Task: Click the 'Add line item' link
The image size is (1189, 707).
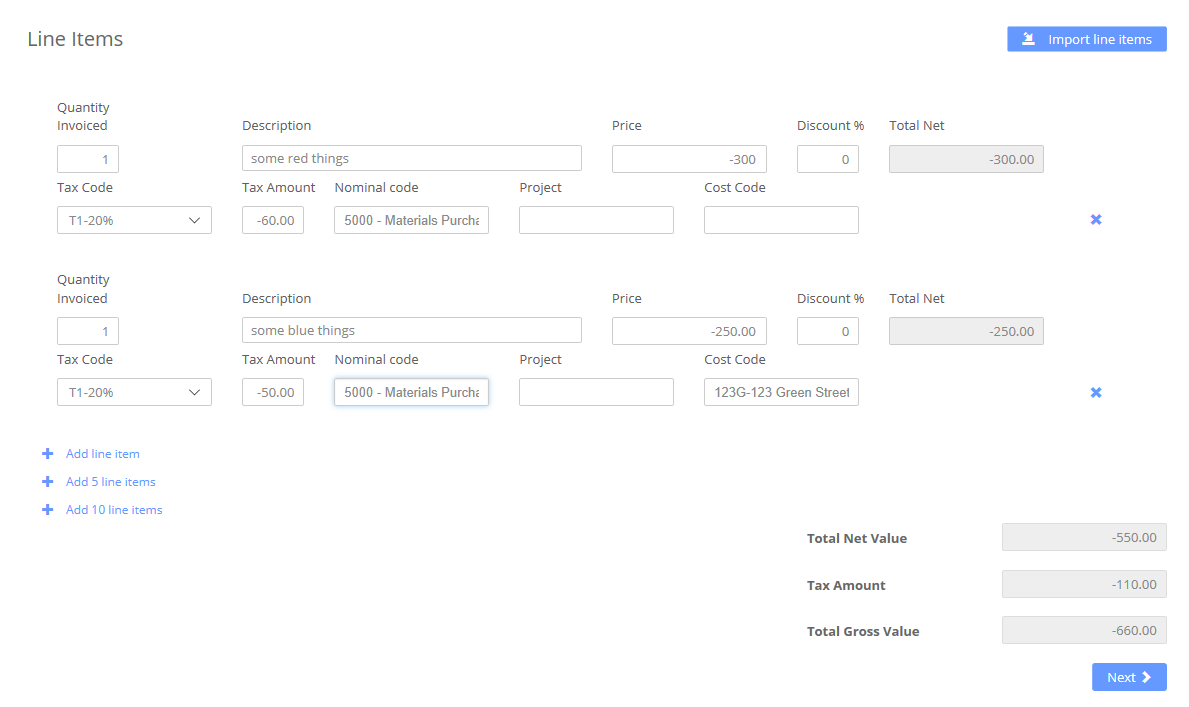Action: point(102,454)
